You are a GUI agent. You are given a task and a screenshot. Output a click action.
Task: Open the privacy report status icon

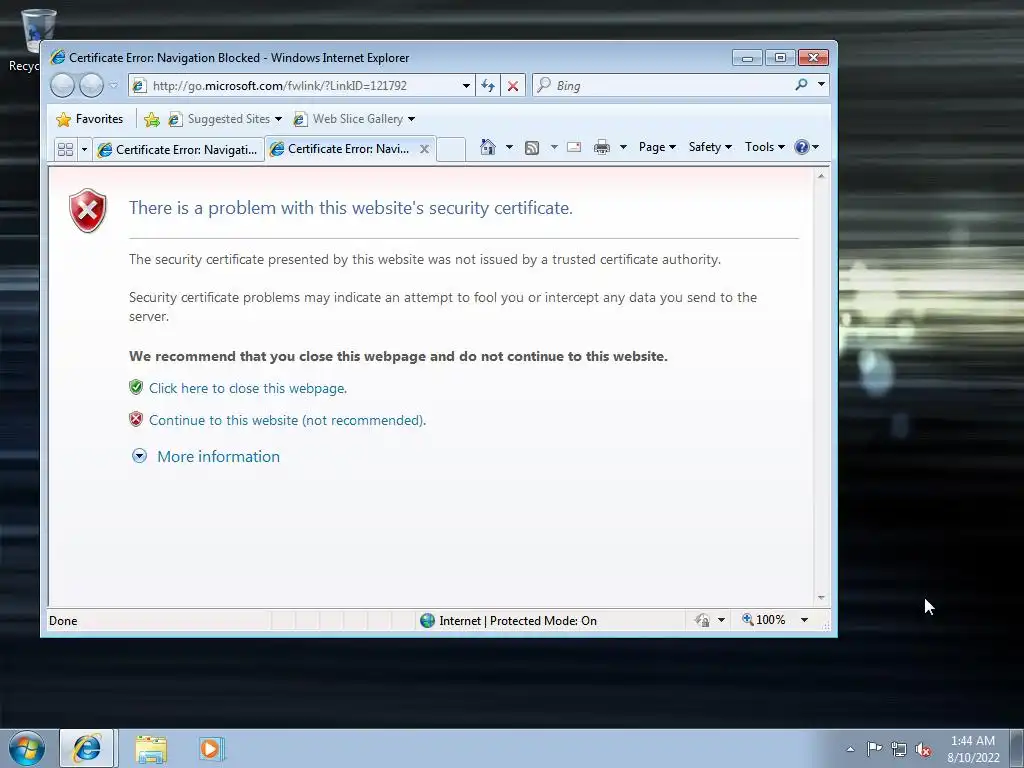click(702, 620)
